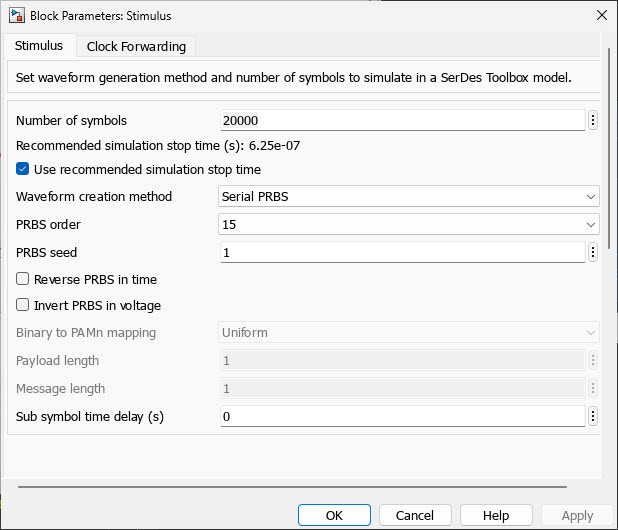Viewport: 618px width, 530px height.
Task: Close the Block Parameters dialog window
Action: point(600,15)
